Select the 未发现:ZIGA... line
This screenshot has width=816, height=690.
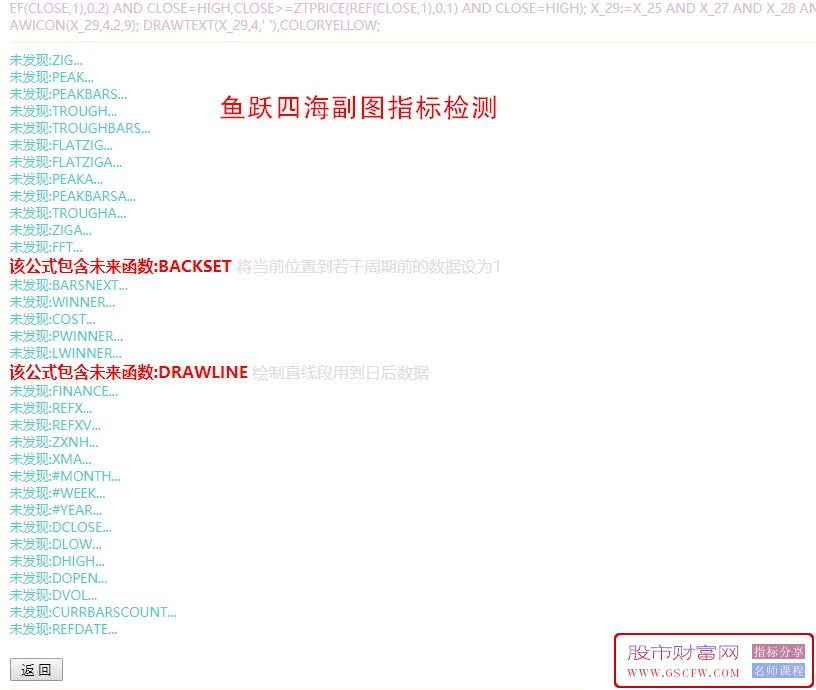pos(50,231)
